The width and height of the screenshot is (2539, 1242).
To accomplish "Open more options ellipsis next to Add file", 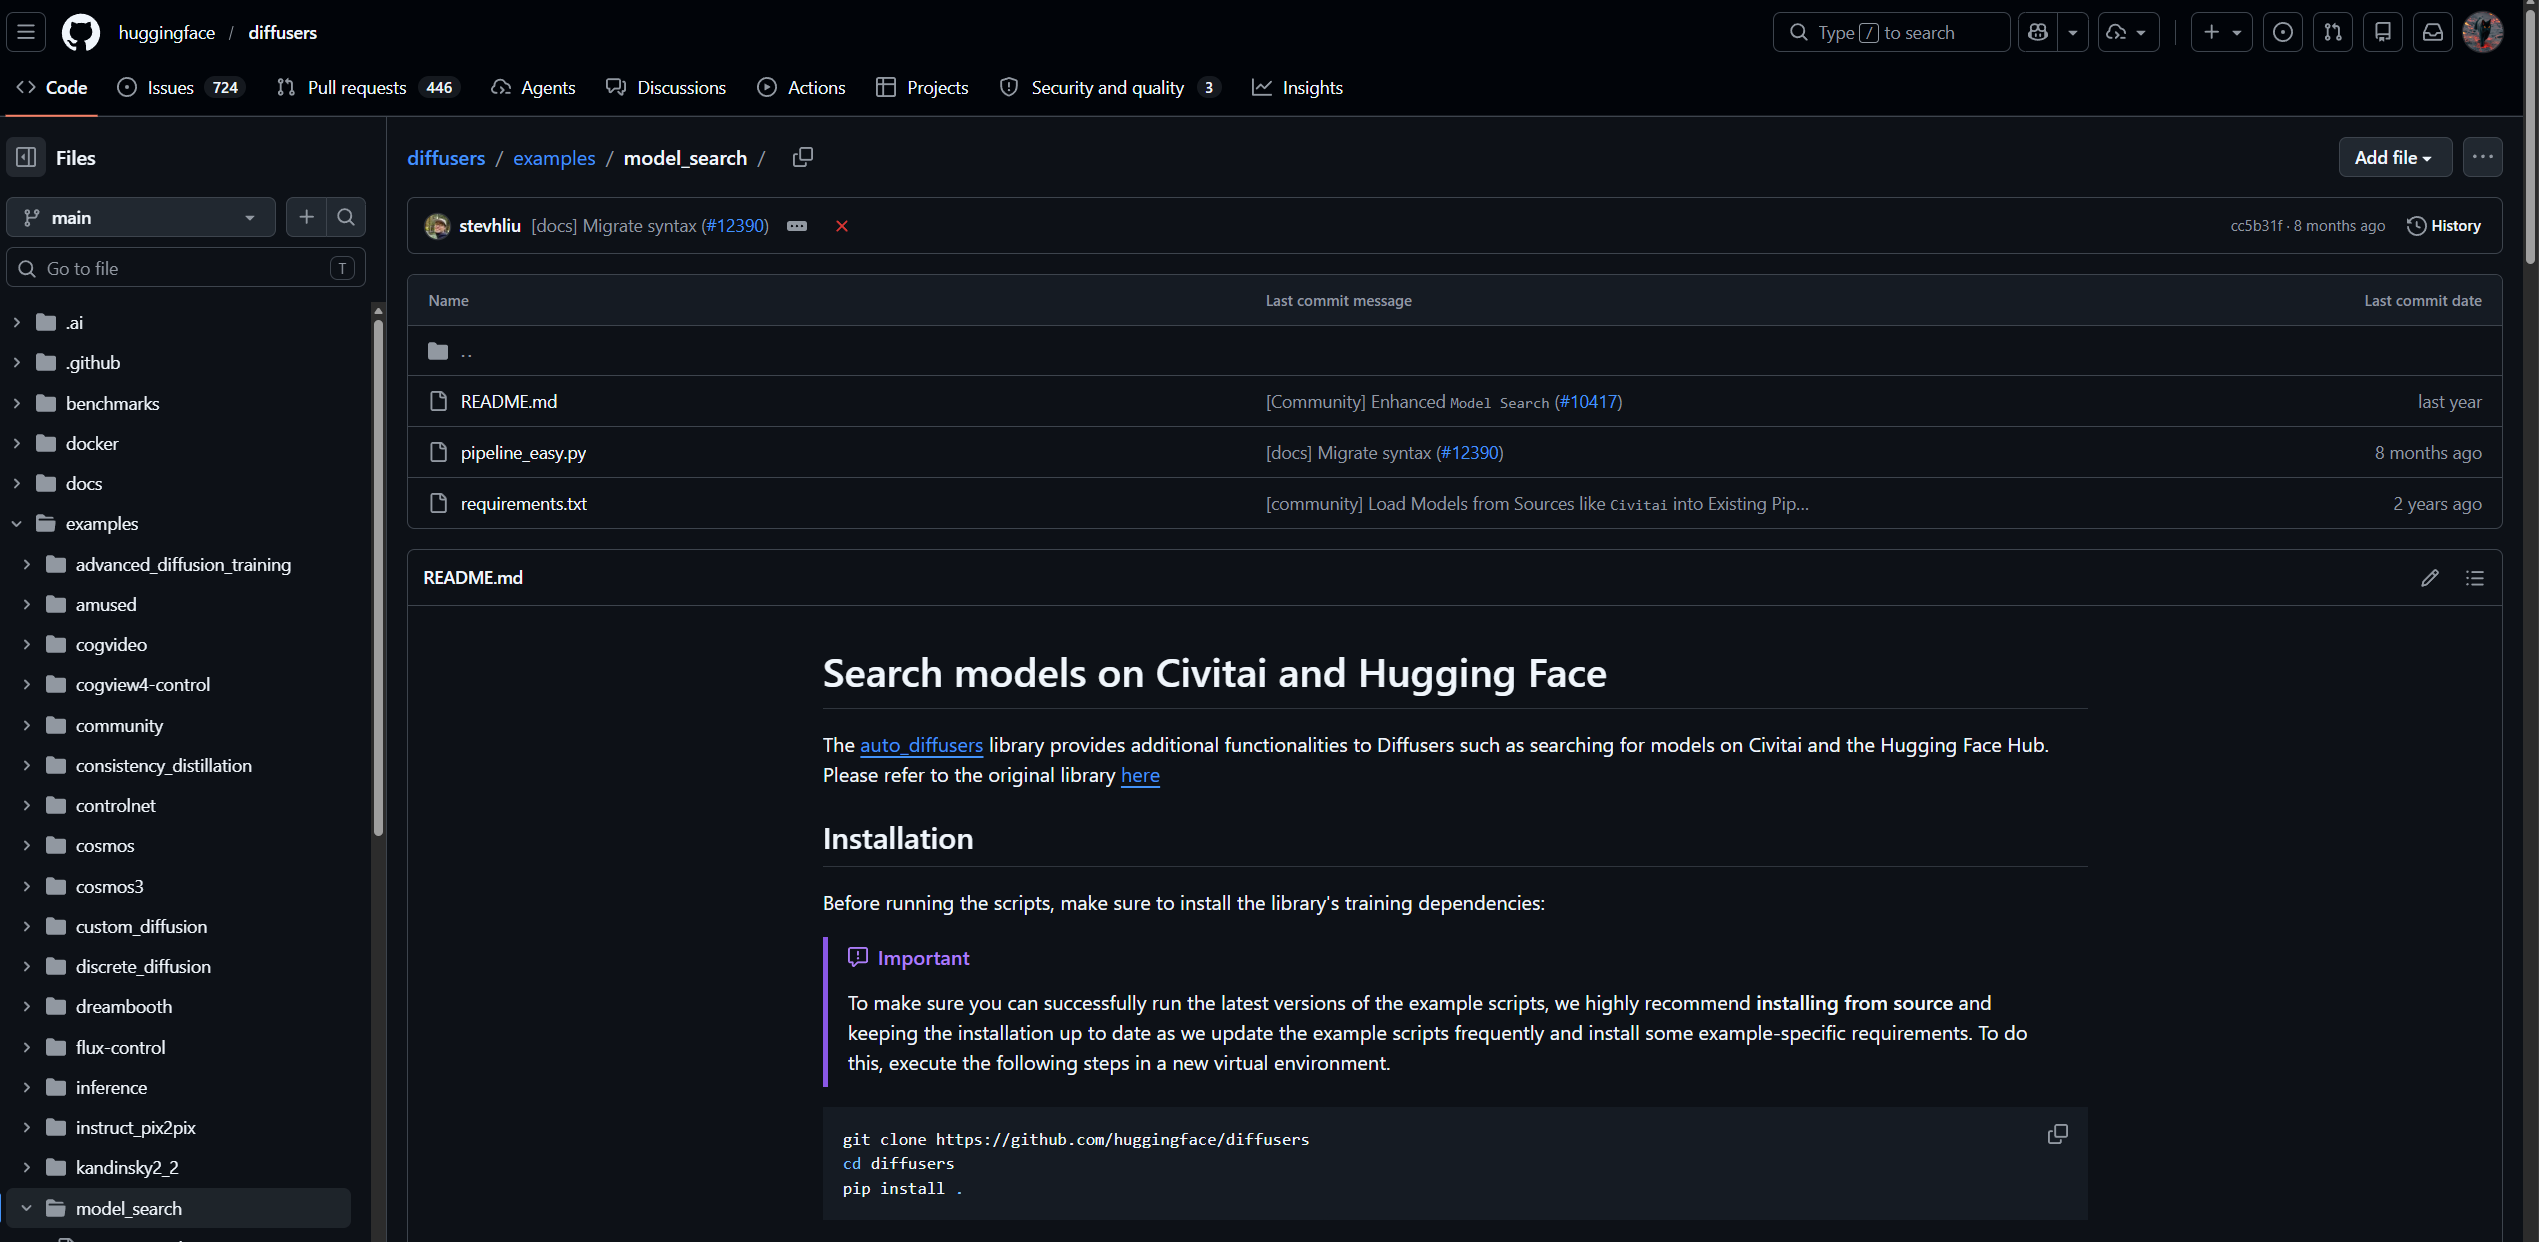I will click(2483, 157).
